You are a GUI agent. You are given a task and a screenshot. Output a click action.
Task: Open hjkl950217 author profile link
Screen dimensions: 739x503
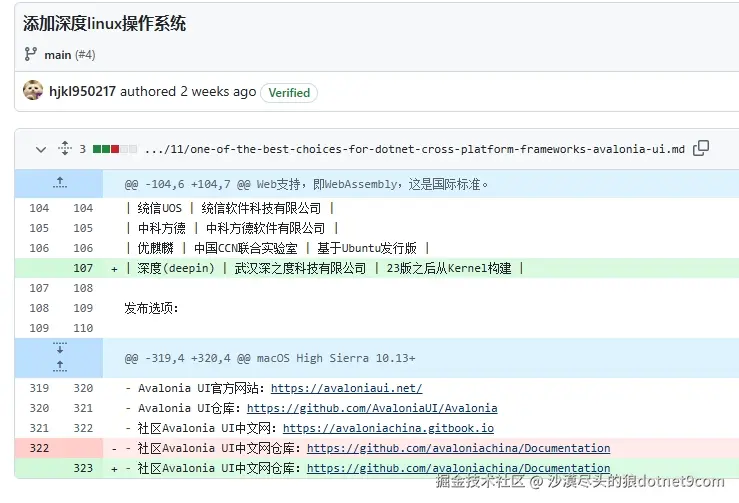coord(82,91)
